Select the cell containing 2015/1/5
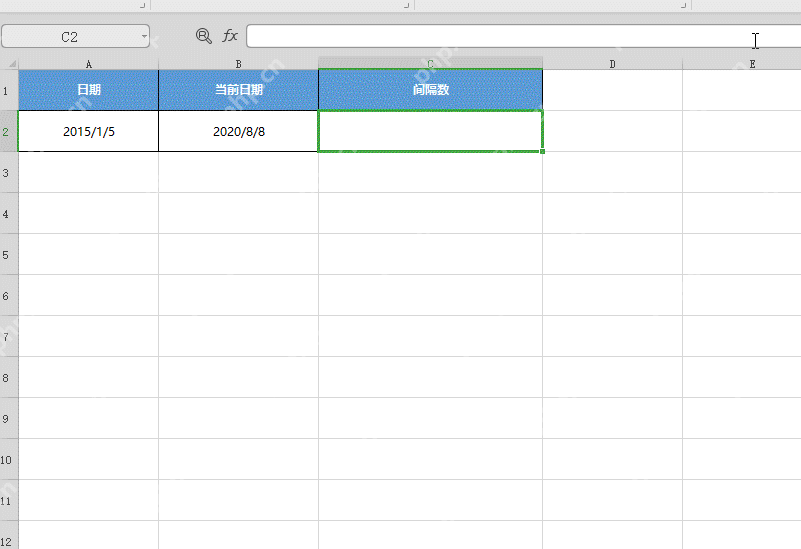 pos(88,131)
